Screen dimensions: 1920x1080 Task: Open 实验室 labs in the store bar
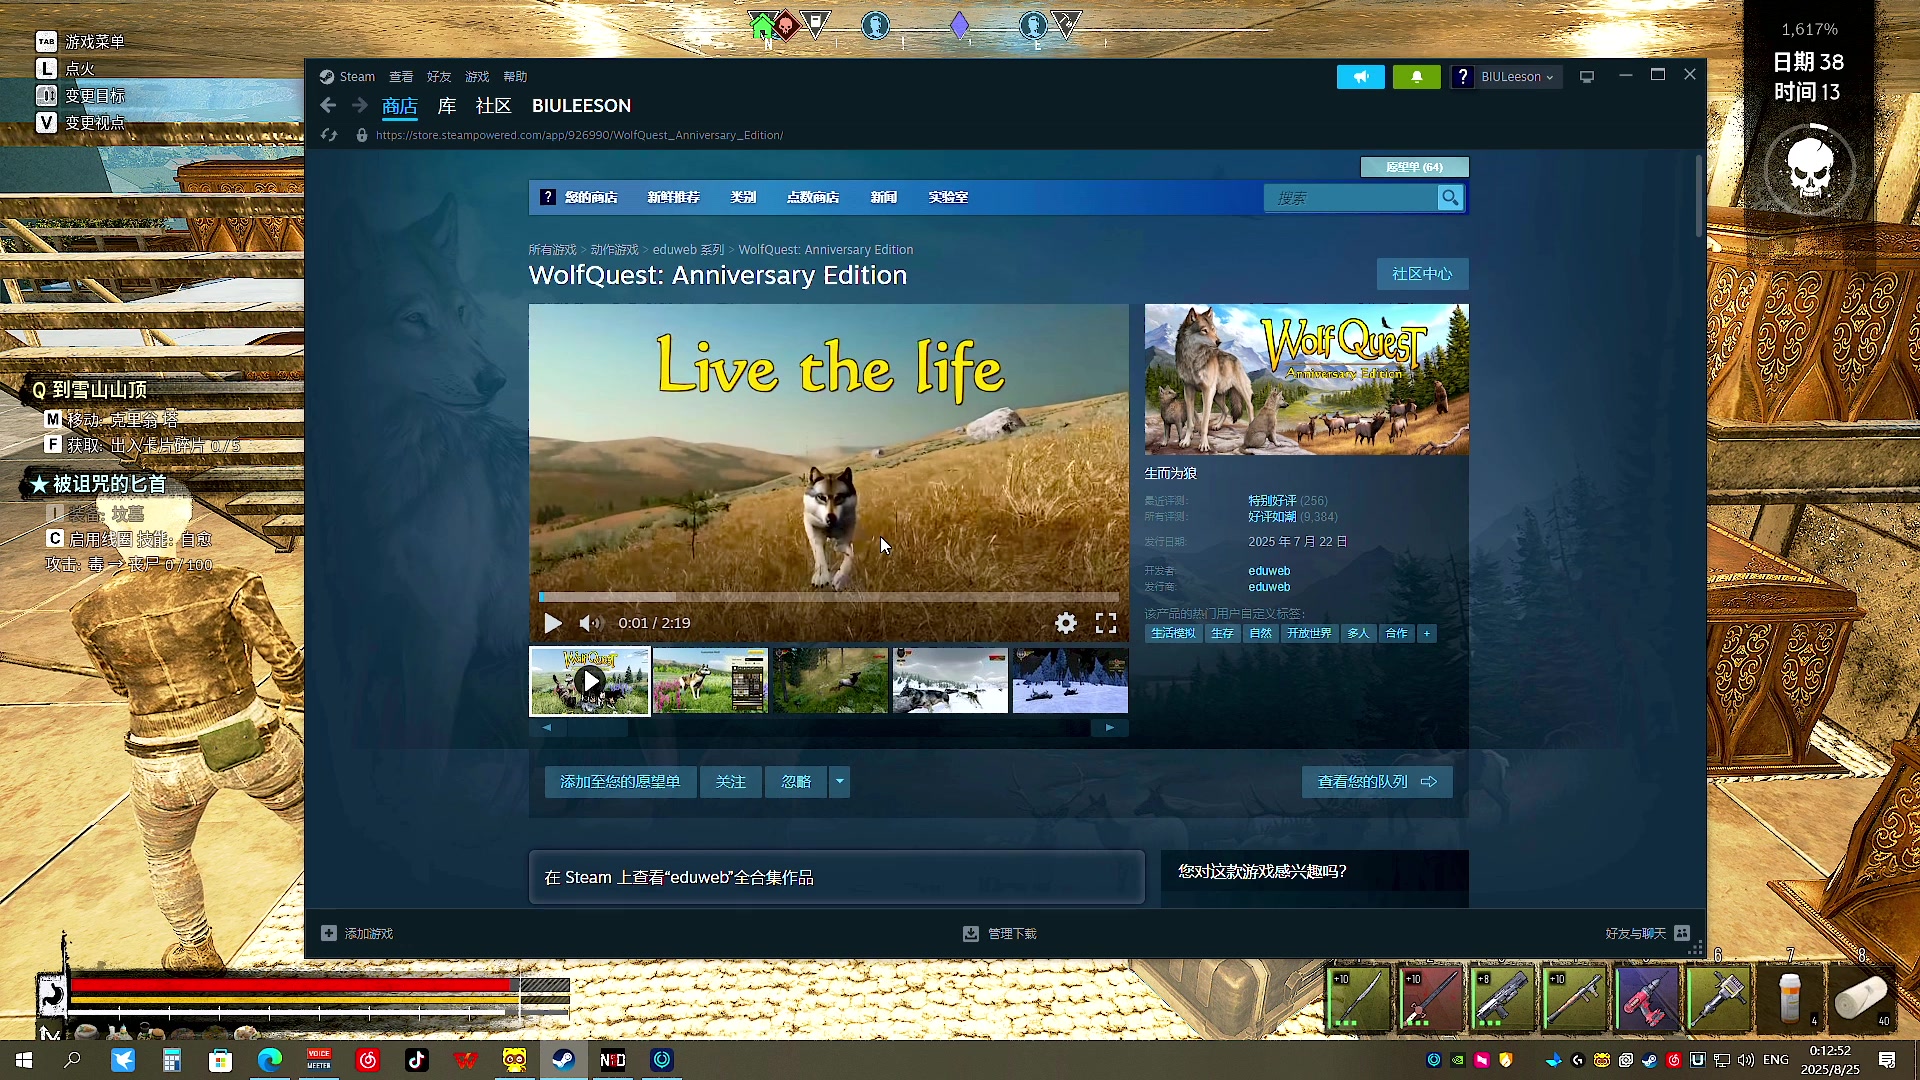click(x=948, y=198)
